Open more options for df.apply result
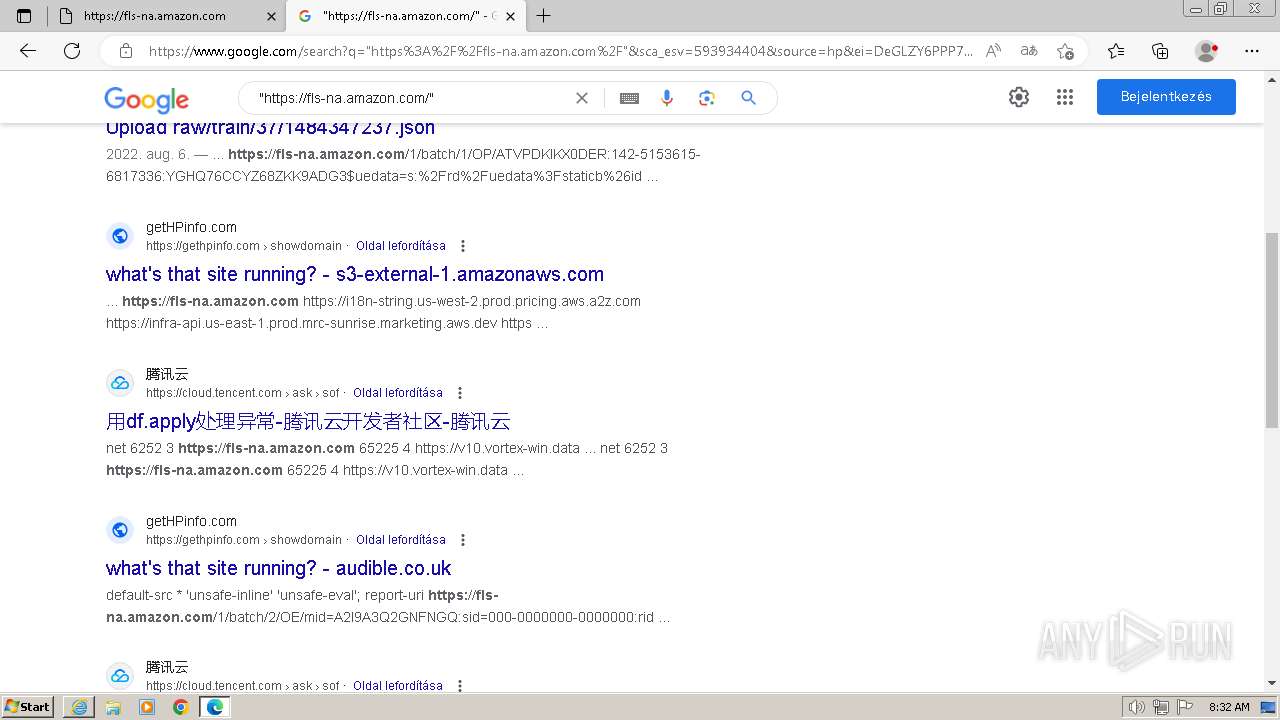 pos(460,393)
